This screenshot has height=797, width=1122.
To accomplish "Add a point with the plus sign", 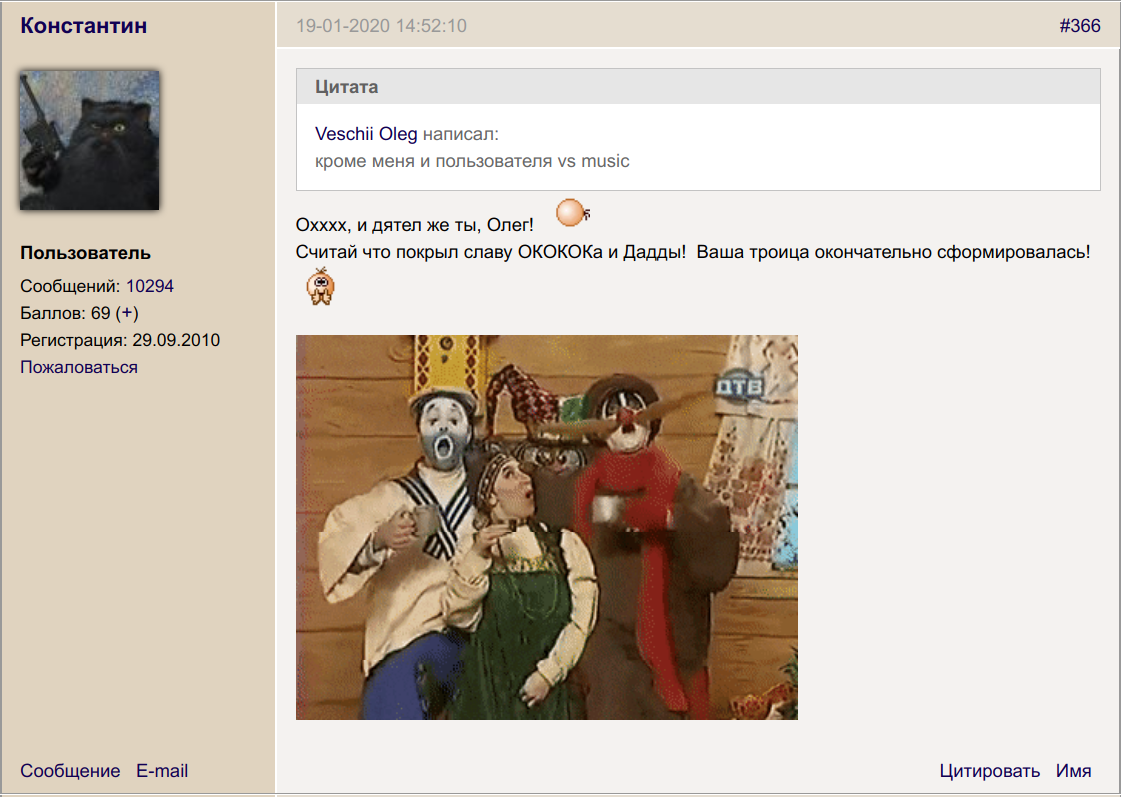I will 127,313.
